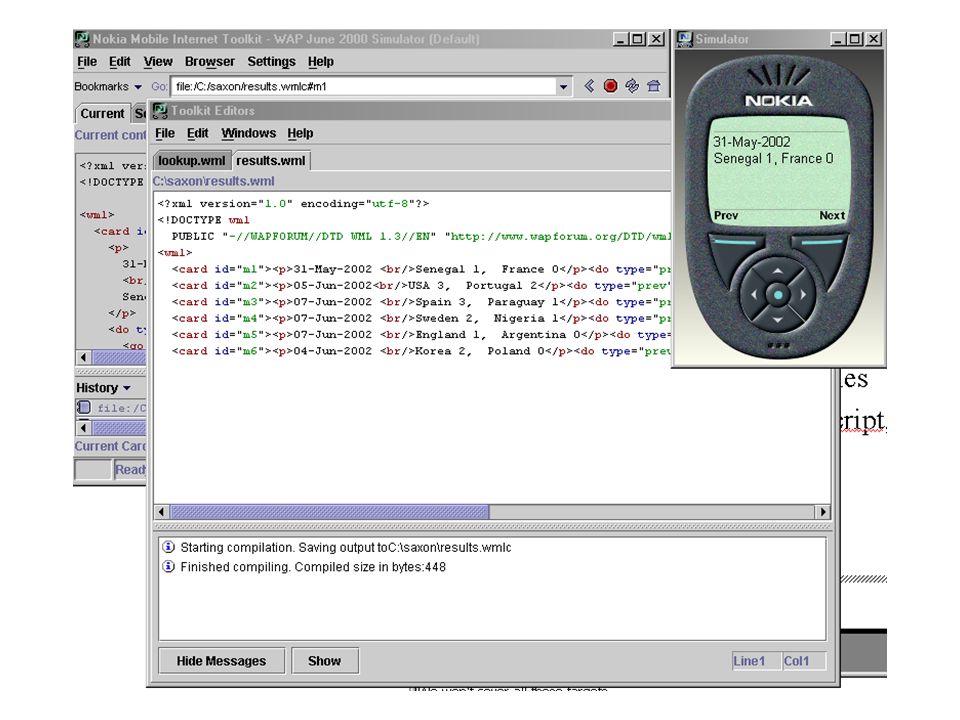Click the phone's center select button
This screenshot has height=720, width=960.
tap(778, 295)
